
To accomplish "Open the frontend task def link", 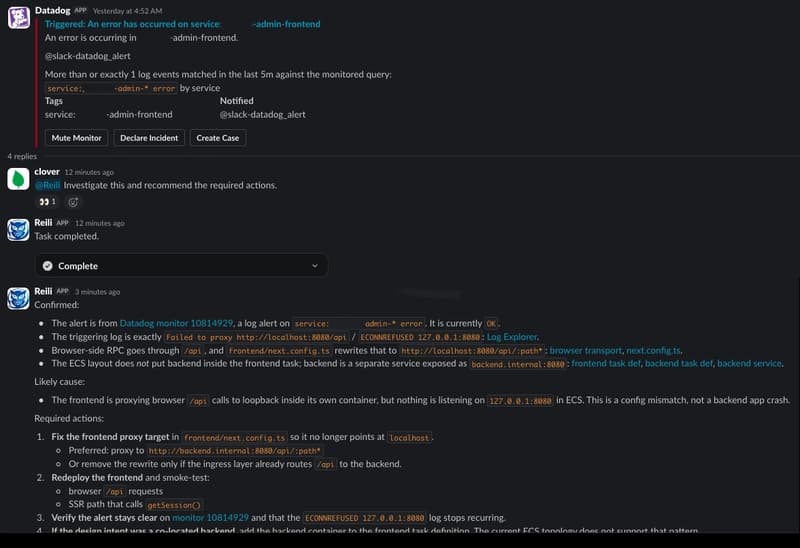I will click(606, 363).
